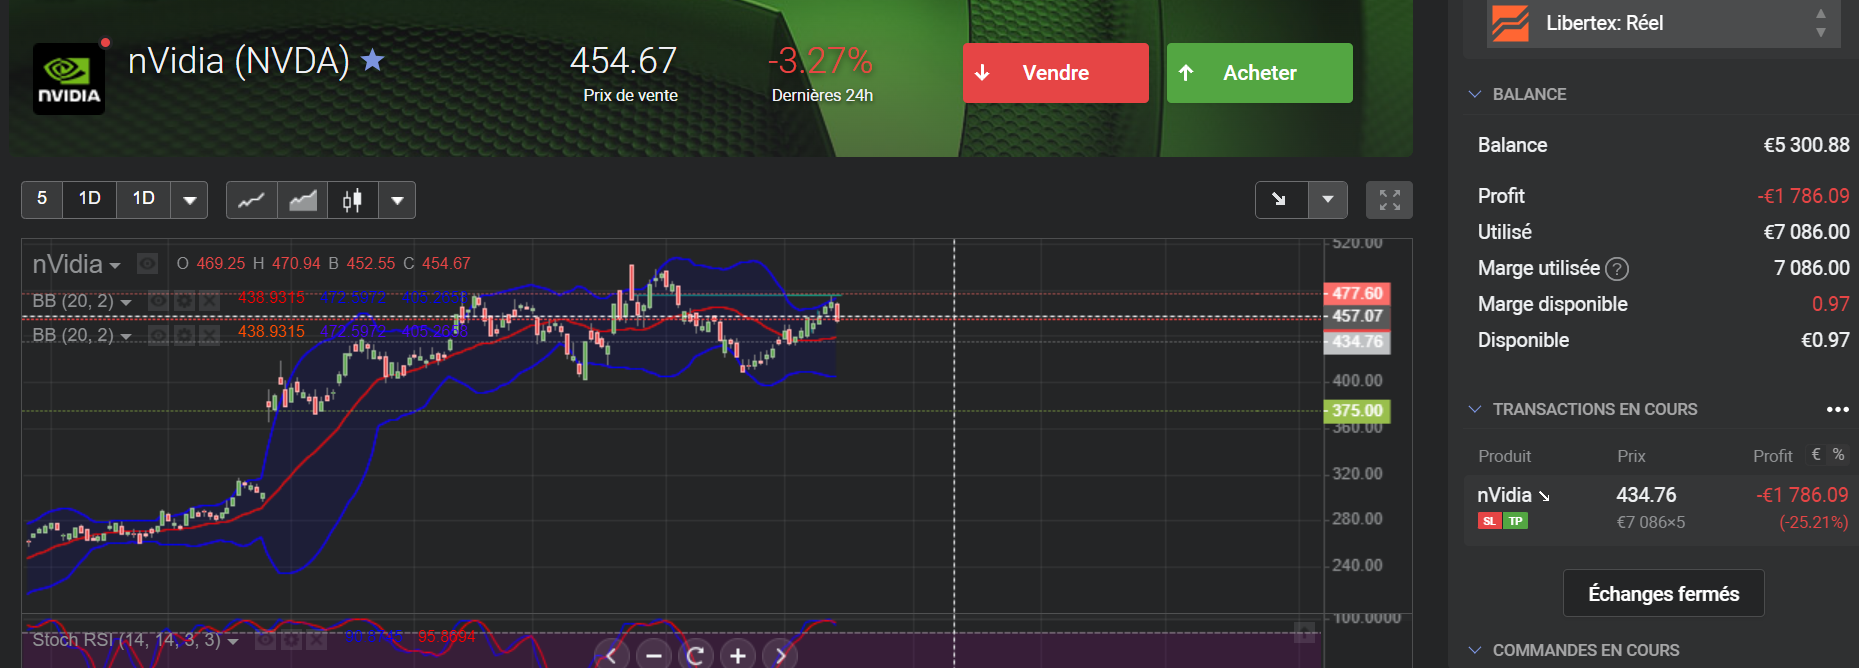
Task: Click the red Vendre button
Action: [x=1055, y=73]
